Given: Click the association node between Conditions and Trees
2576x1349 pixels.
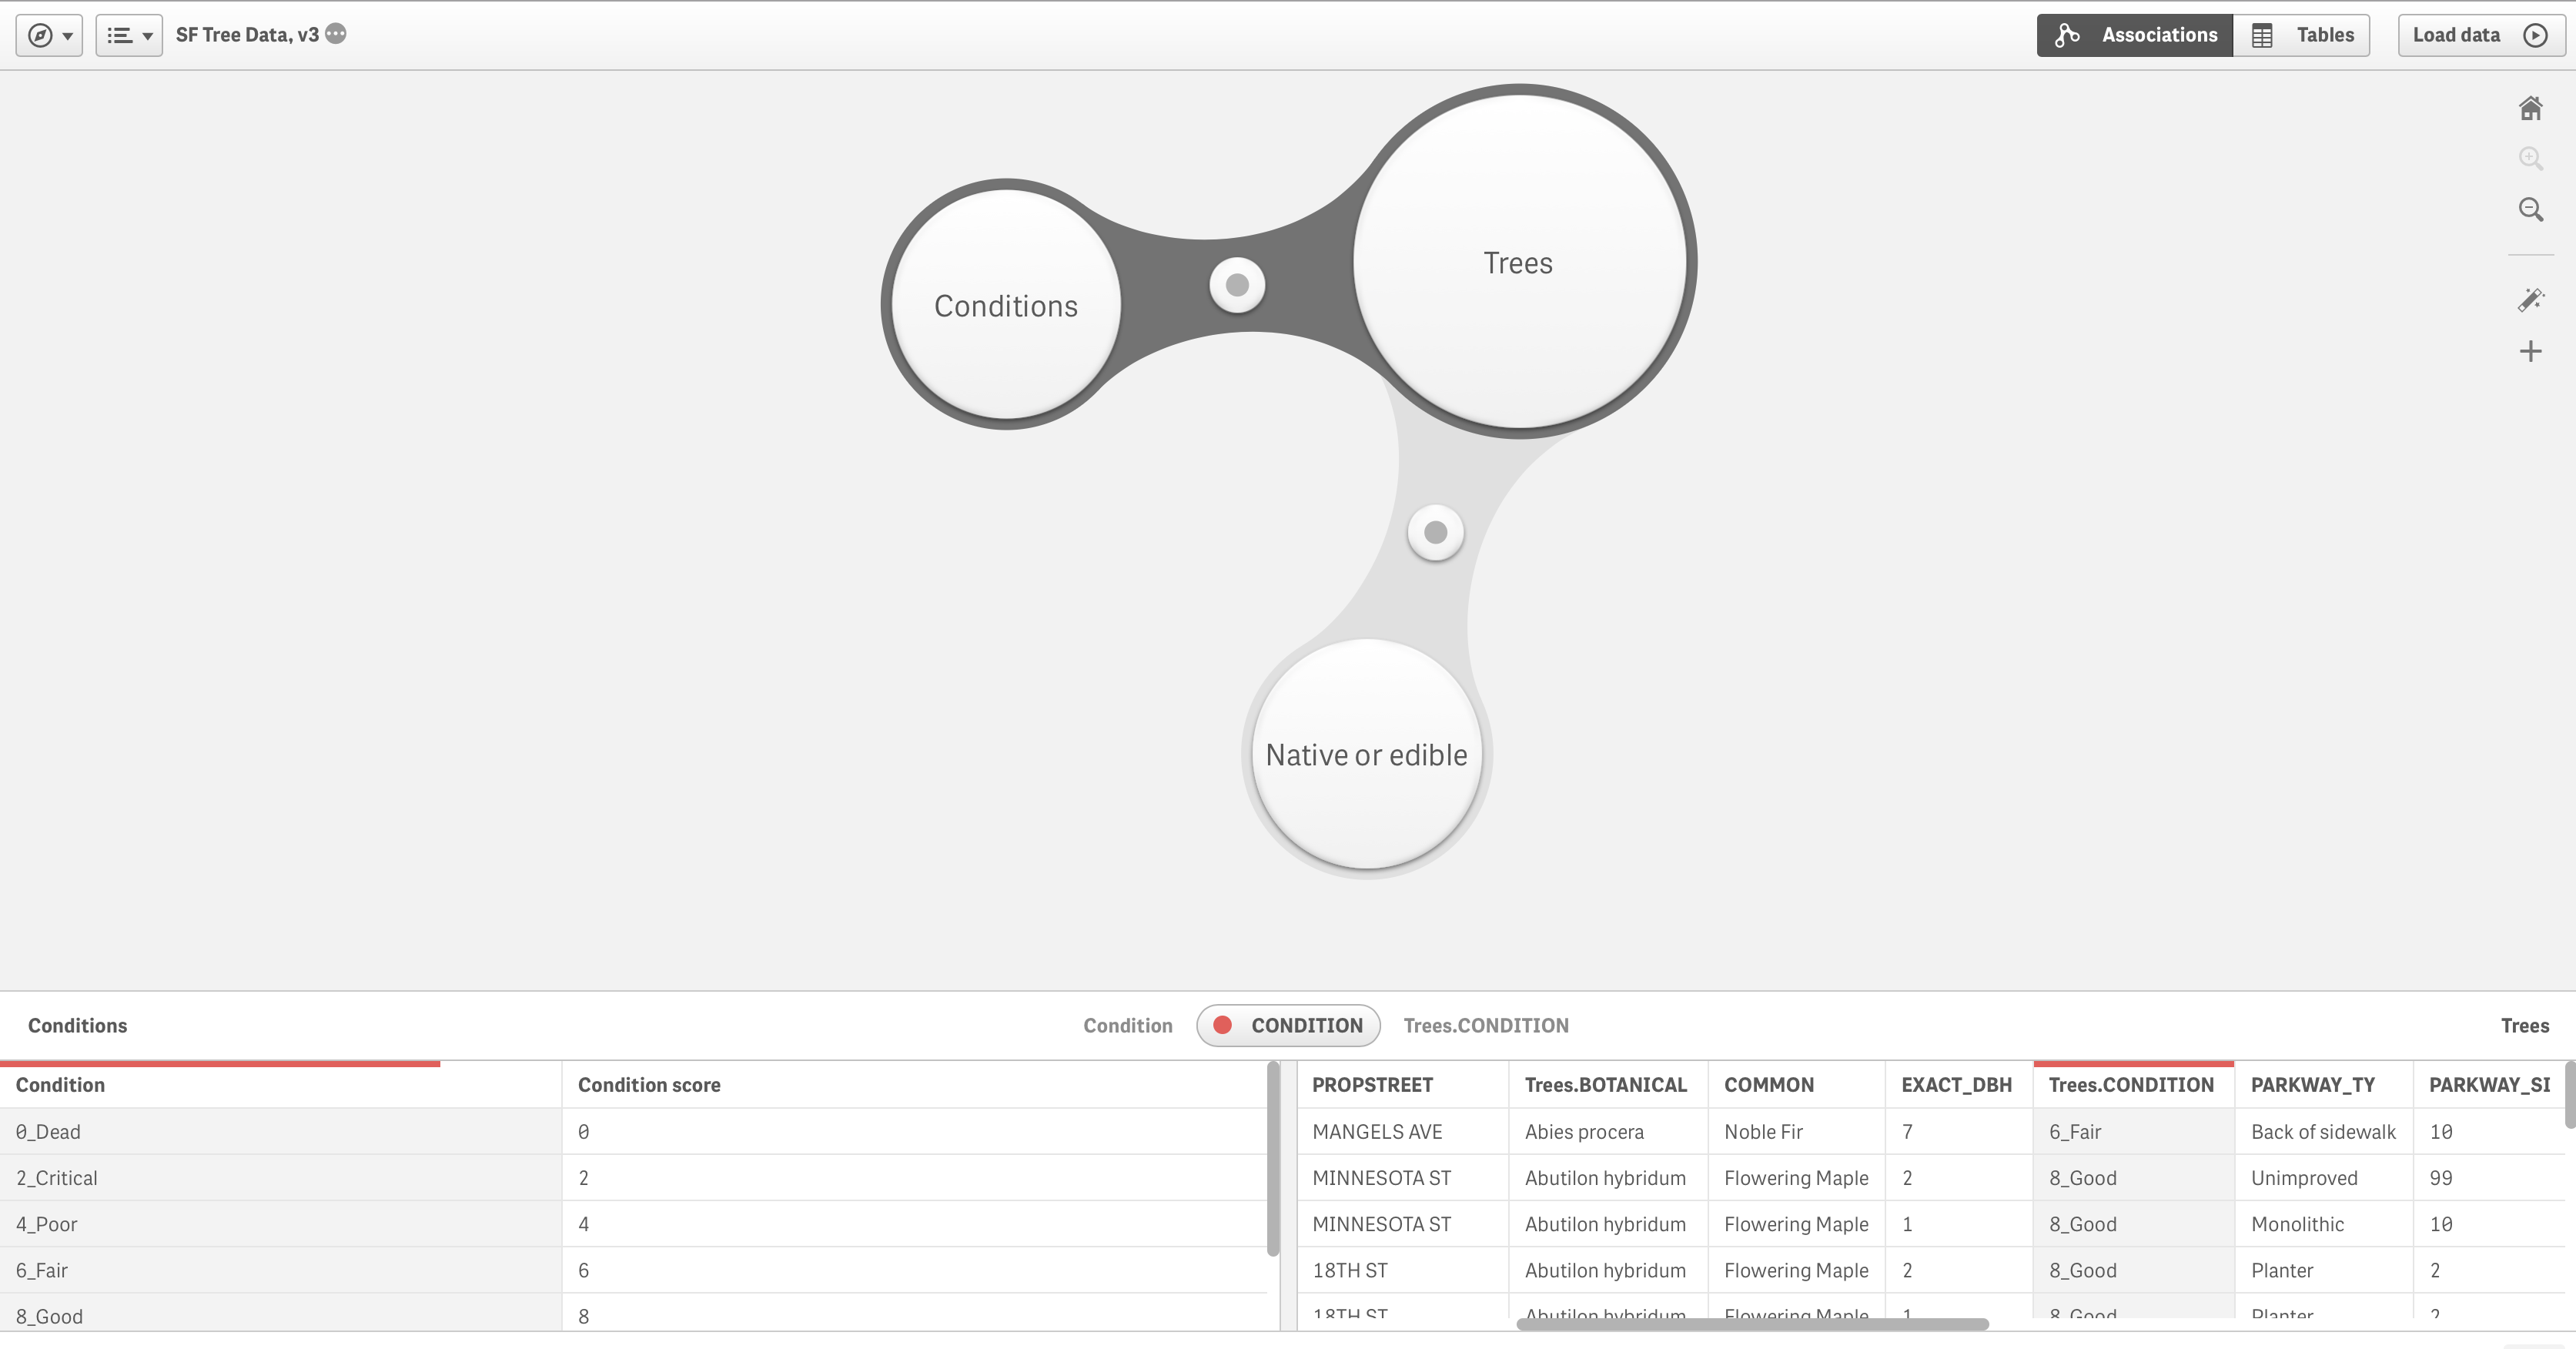Looking at the screenshot, I should coord(1237,285).
